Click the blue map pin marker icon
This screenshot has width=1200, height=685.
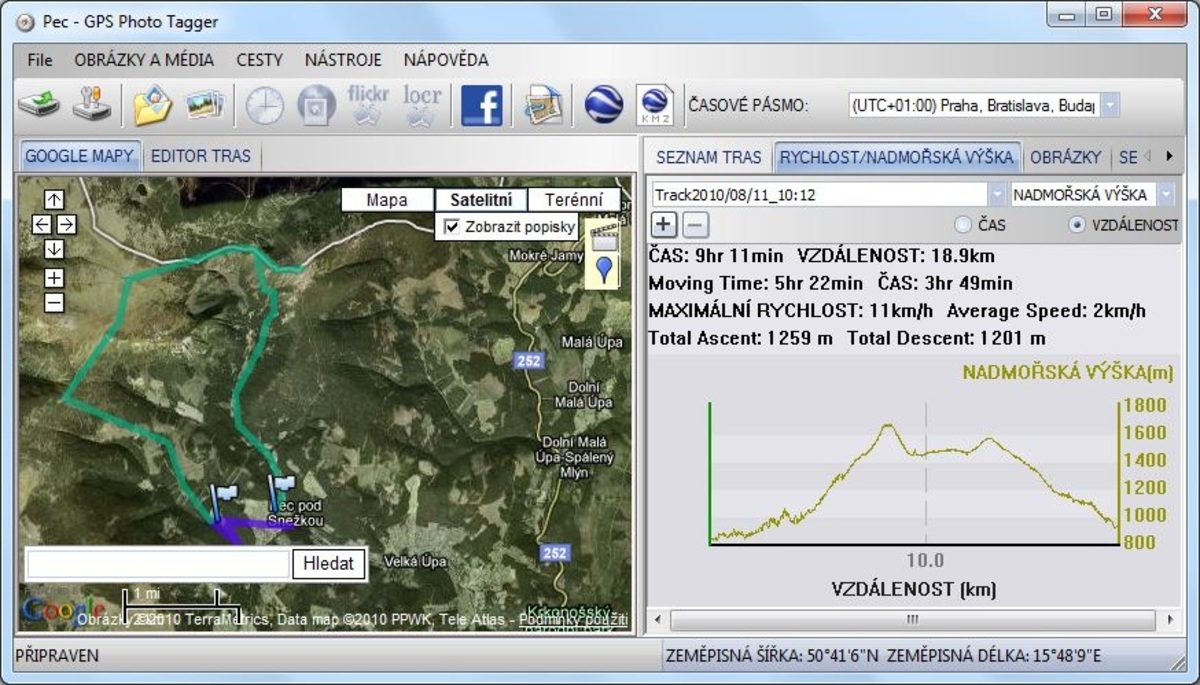coord(603,268)
